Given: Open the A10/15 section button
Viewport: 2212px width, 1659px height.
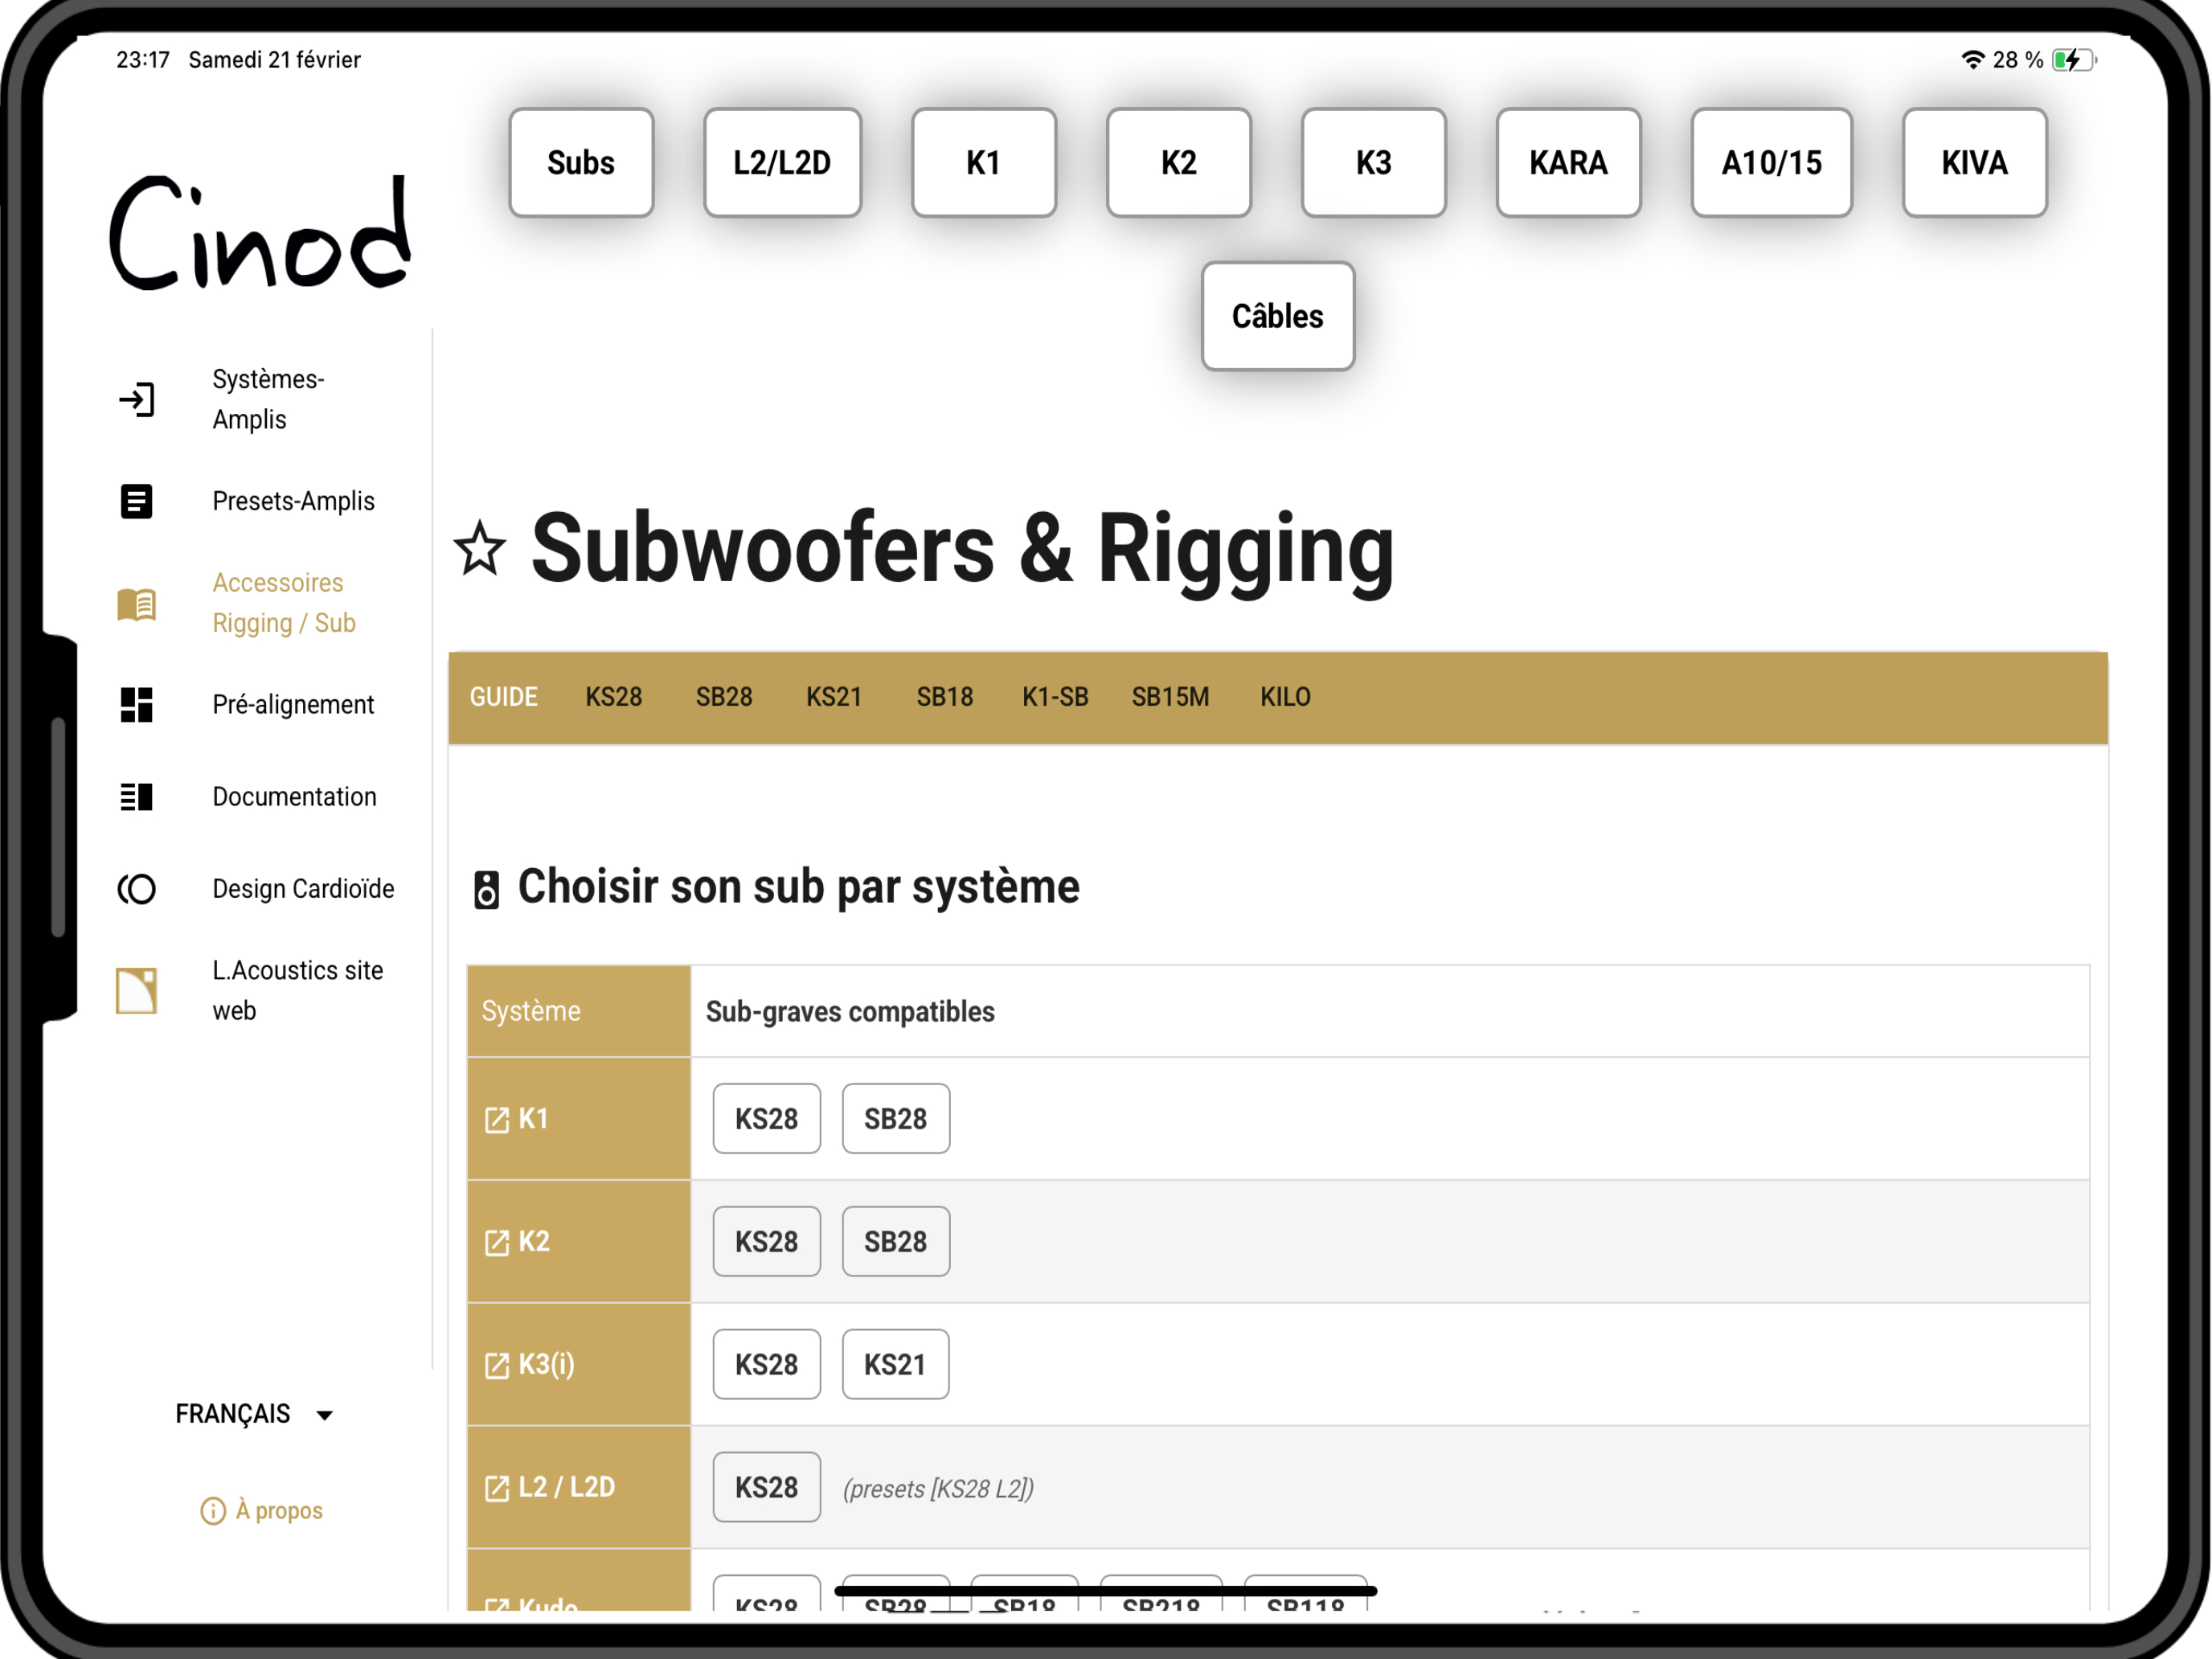Looking at the screenshot, I should 1772,163.
